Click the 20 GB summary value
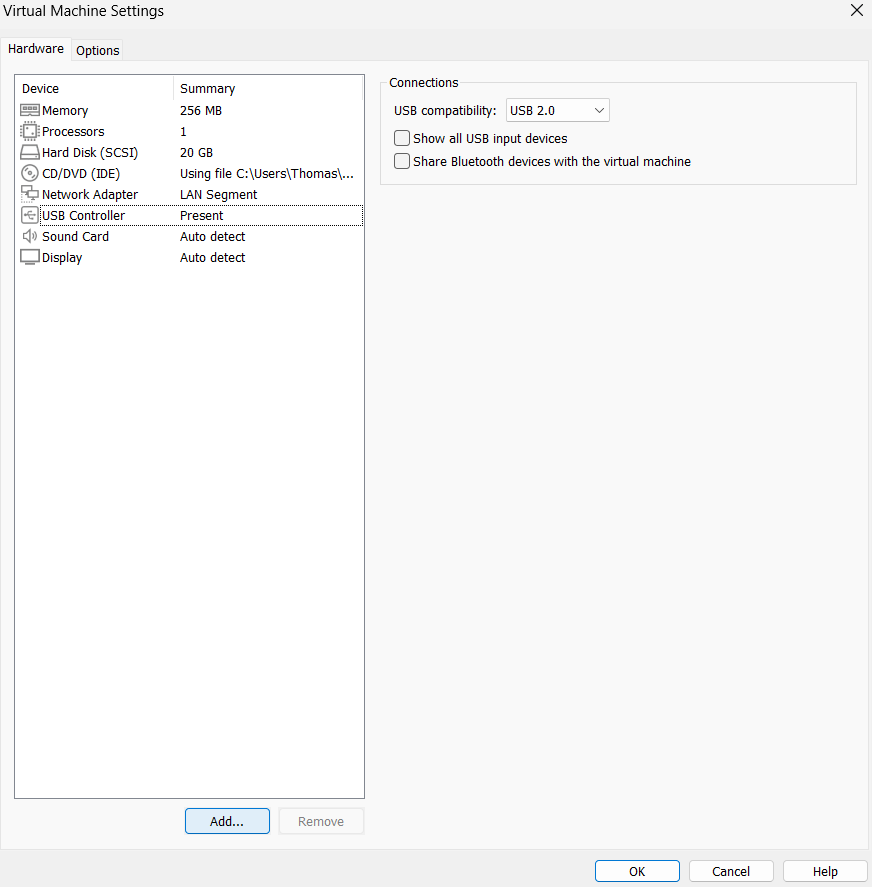 pos(196,152)
